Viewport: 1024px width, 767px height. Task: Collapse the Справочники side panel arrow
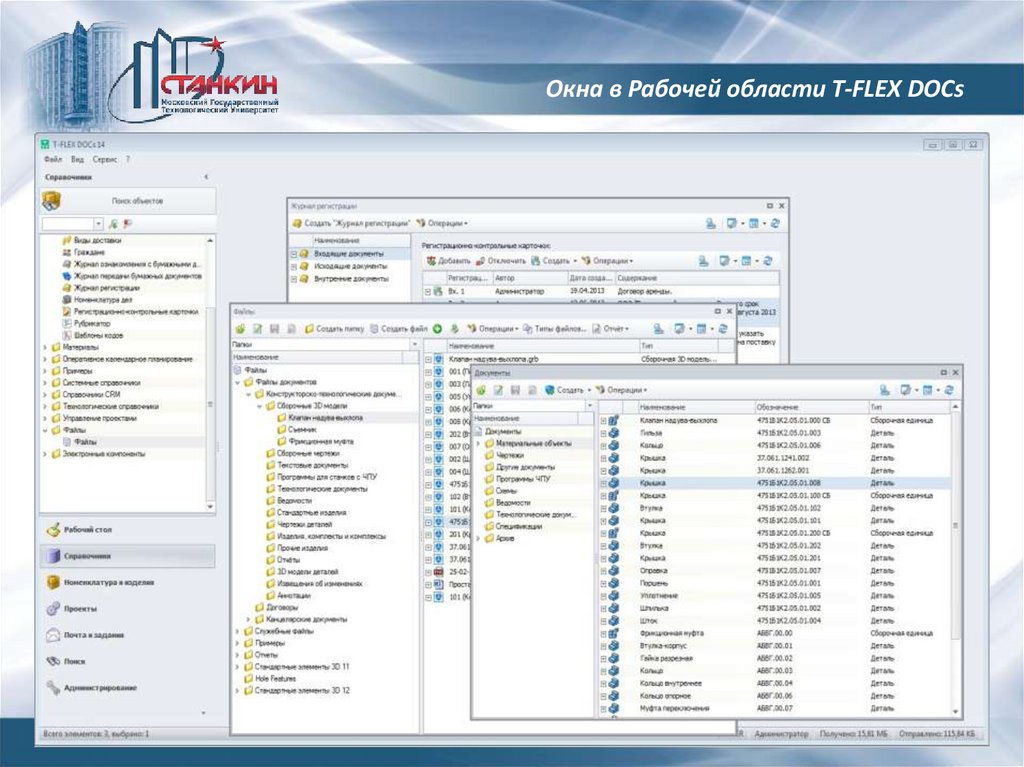[206, 177]
